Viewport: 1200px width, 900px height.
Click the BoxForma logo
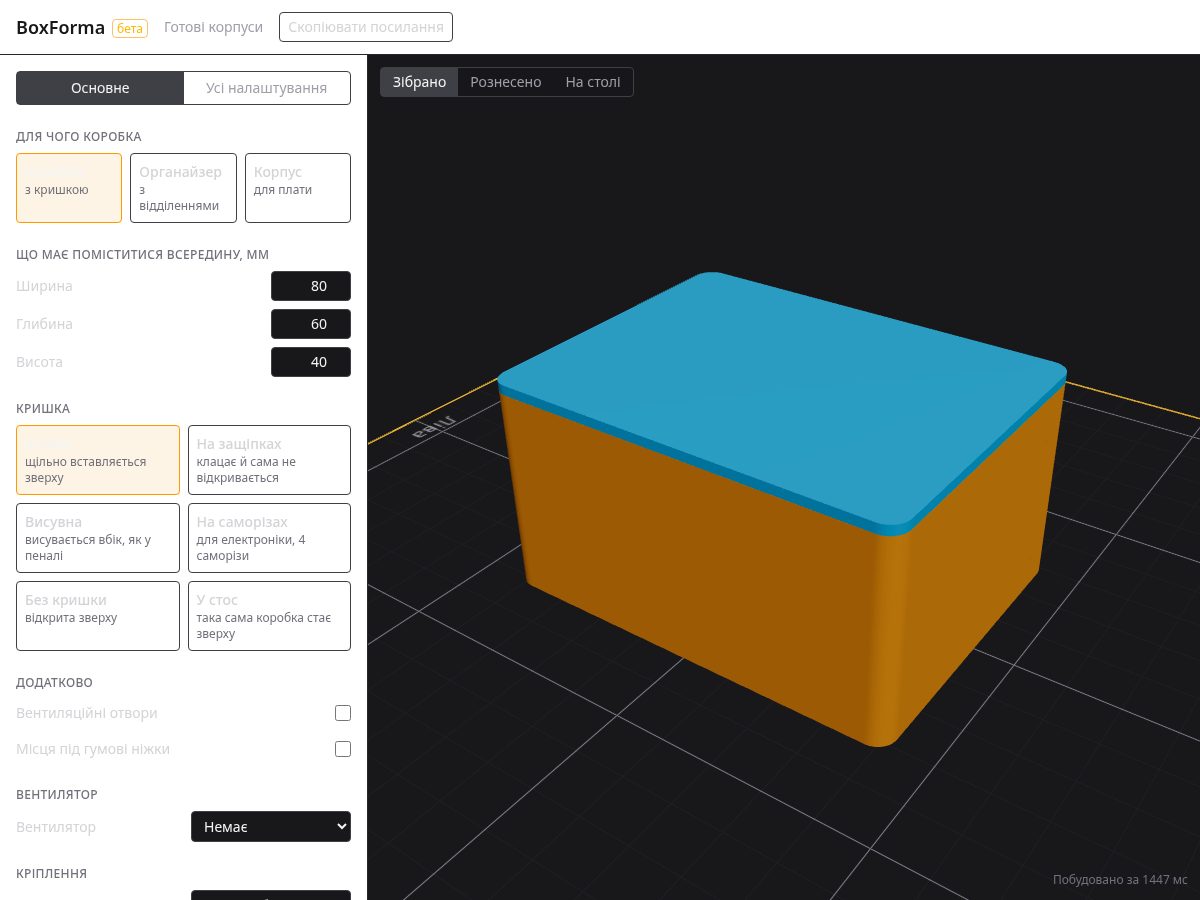pos(60,27)
